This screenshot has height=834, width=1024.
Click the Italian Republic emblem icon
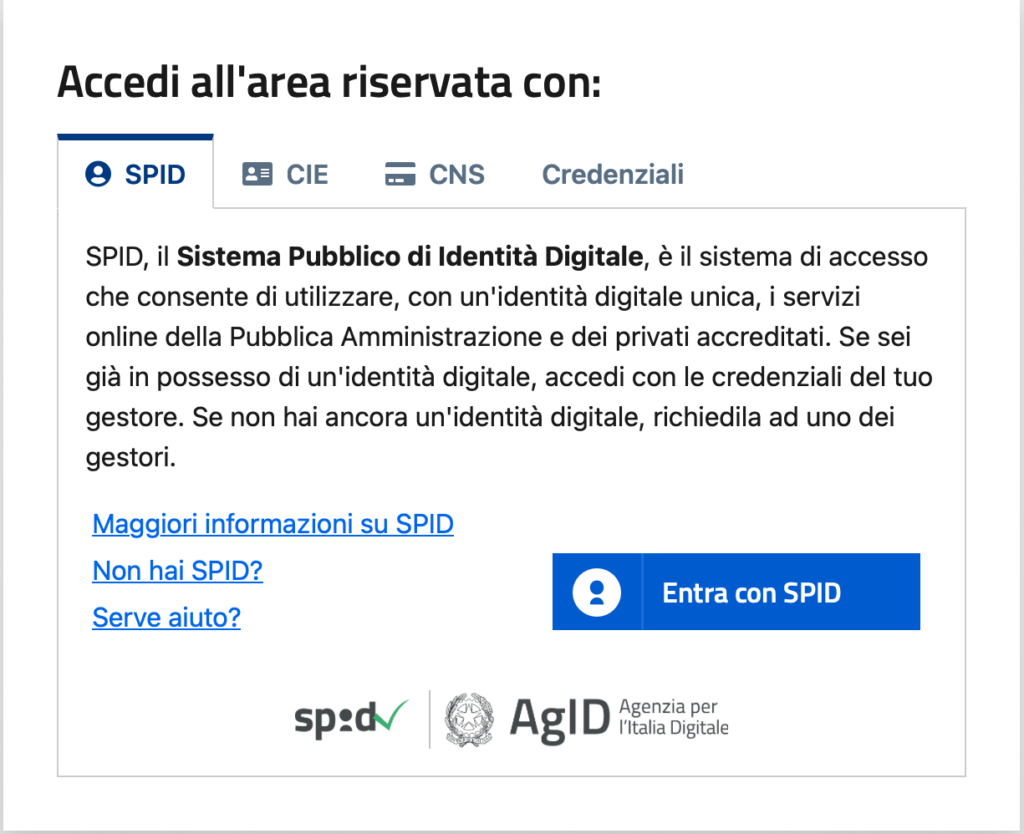click(469, 720)
